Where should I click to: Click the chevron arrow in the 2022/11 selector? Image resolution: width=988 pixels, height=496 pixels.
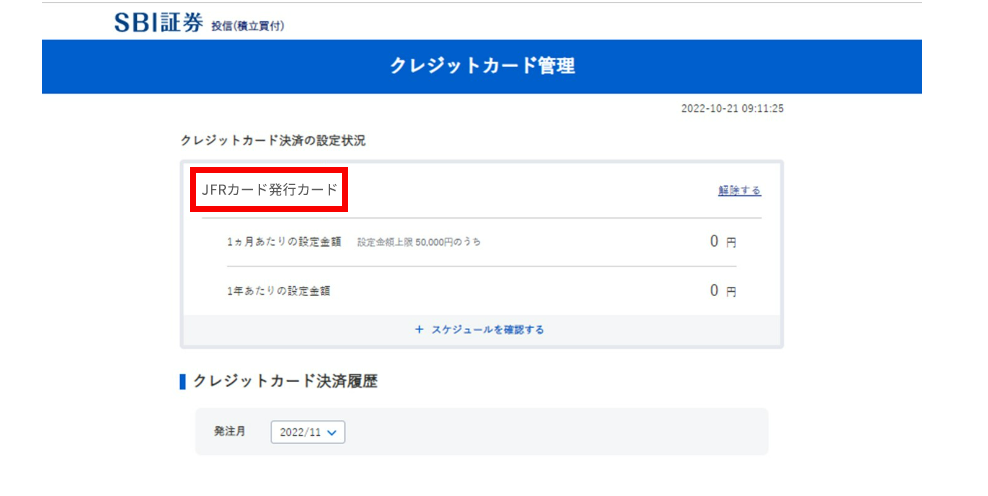click(332, 432)
